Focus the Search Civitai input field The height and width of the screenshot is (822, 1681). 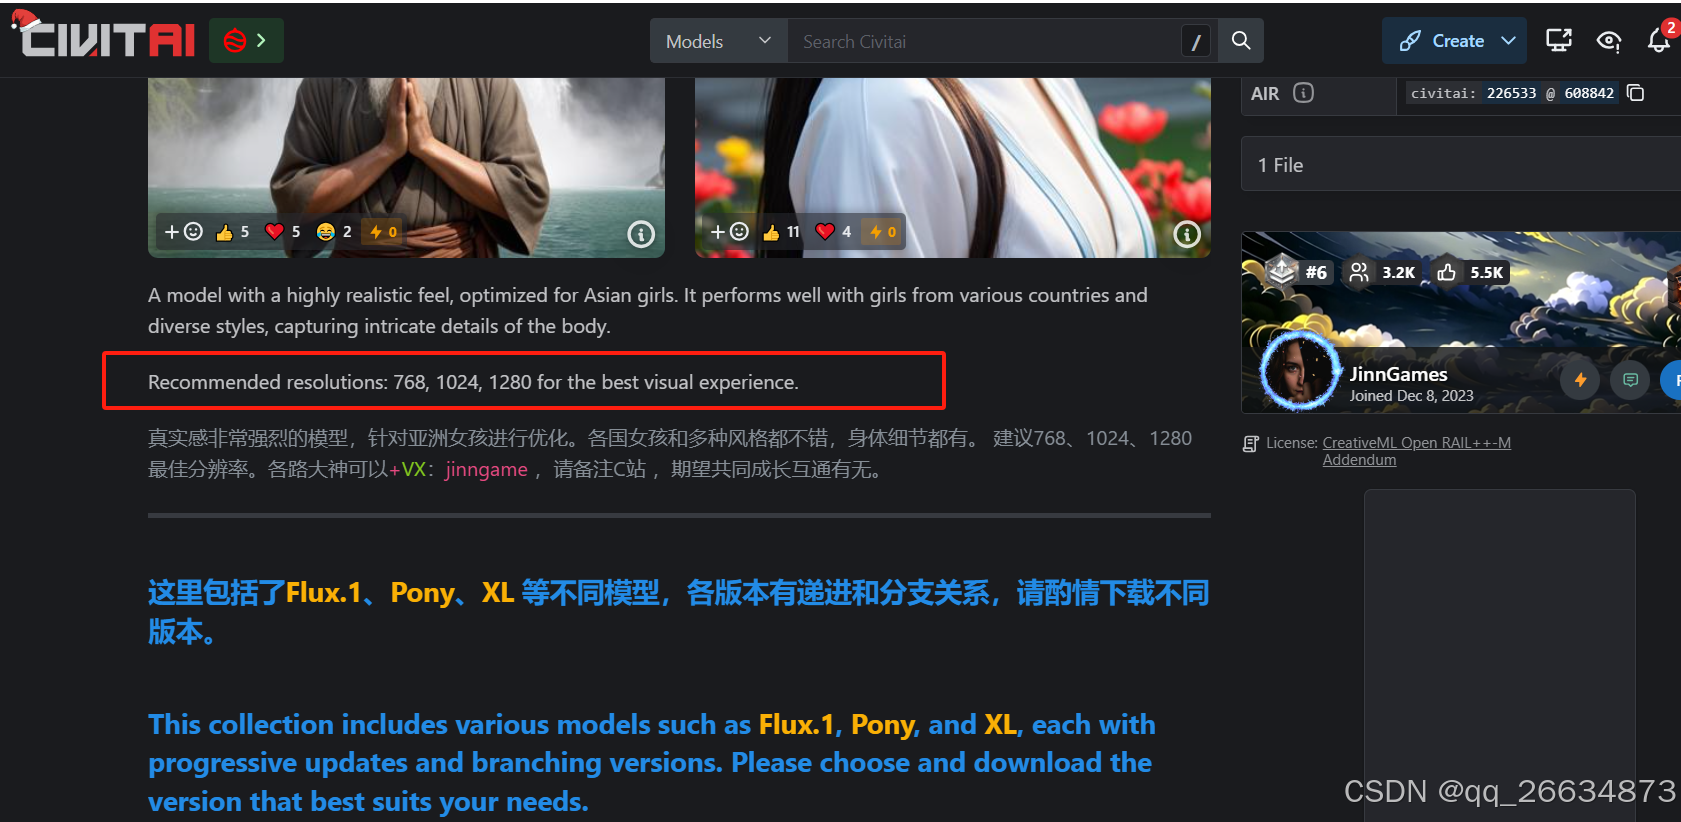[983, 41]
